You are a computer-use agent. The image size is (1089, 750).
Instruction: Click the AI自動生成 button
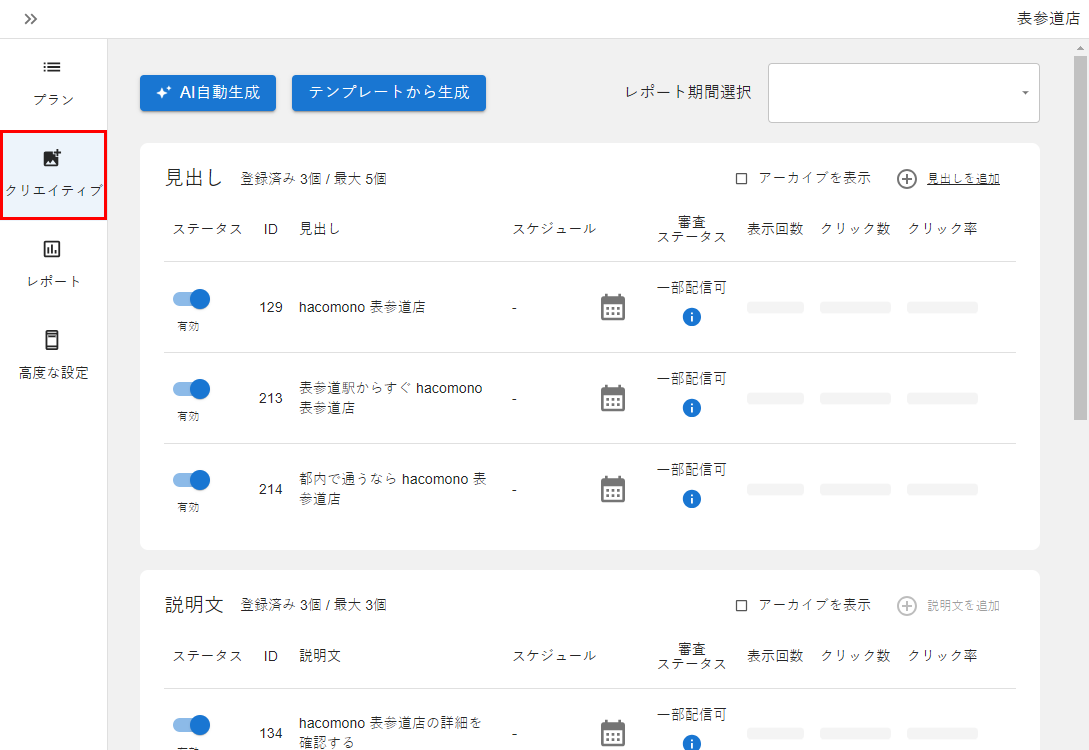208,93
